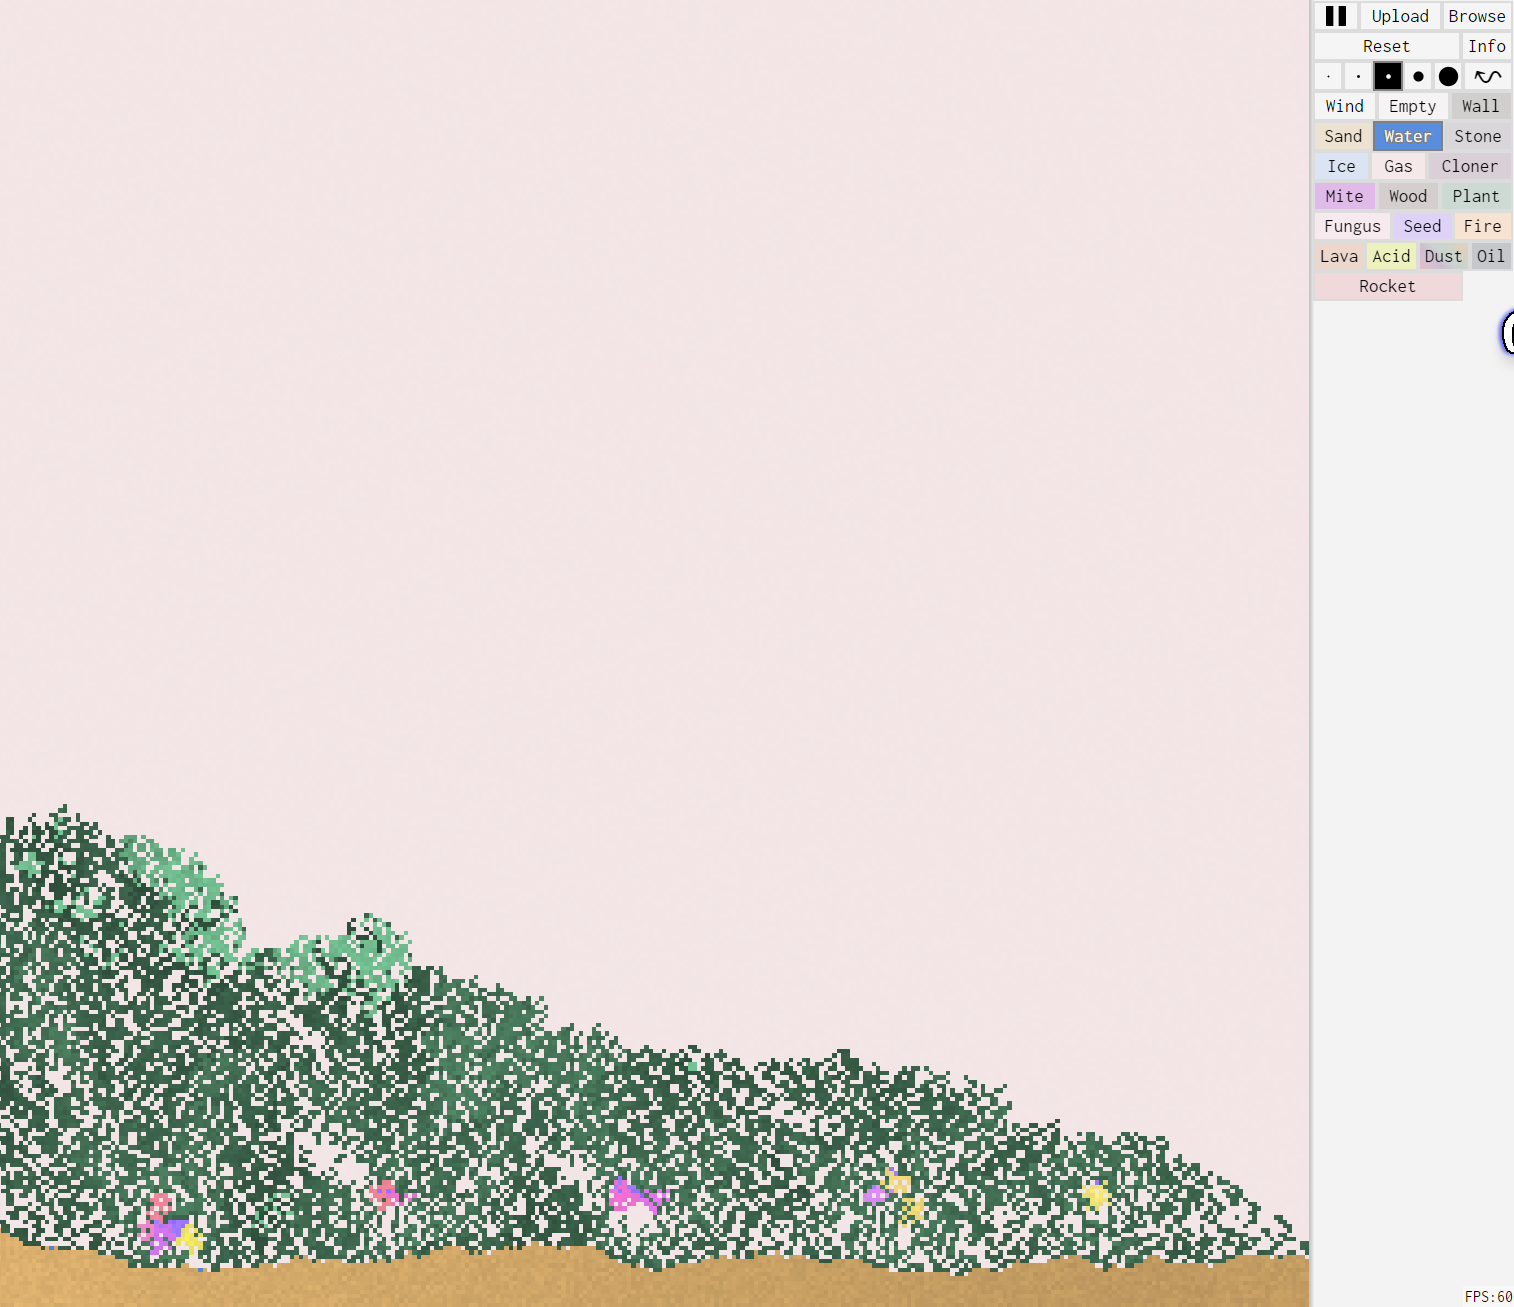The width and height of the screenshot is (1514, 1307).
Task: Pick the Empty eraser element
Action: 1412,106
